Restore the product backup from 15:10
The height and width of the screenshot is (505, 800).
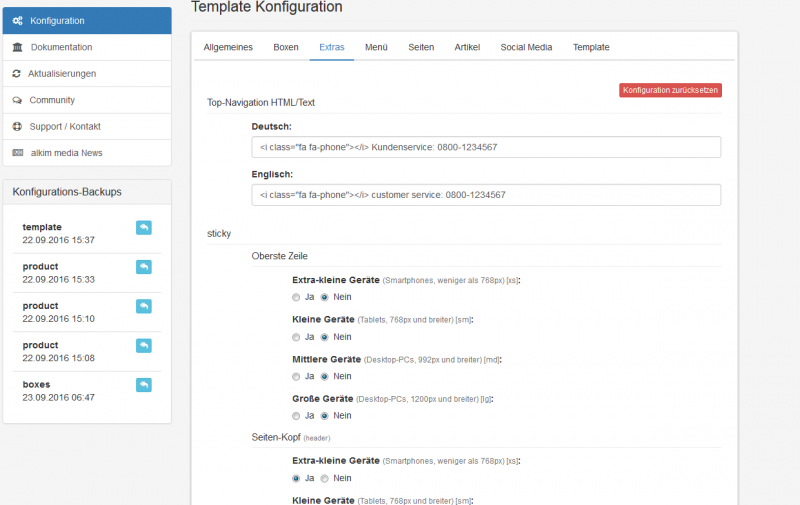coord(144,306)
